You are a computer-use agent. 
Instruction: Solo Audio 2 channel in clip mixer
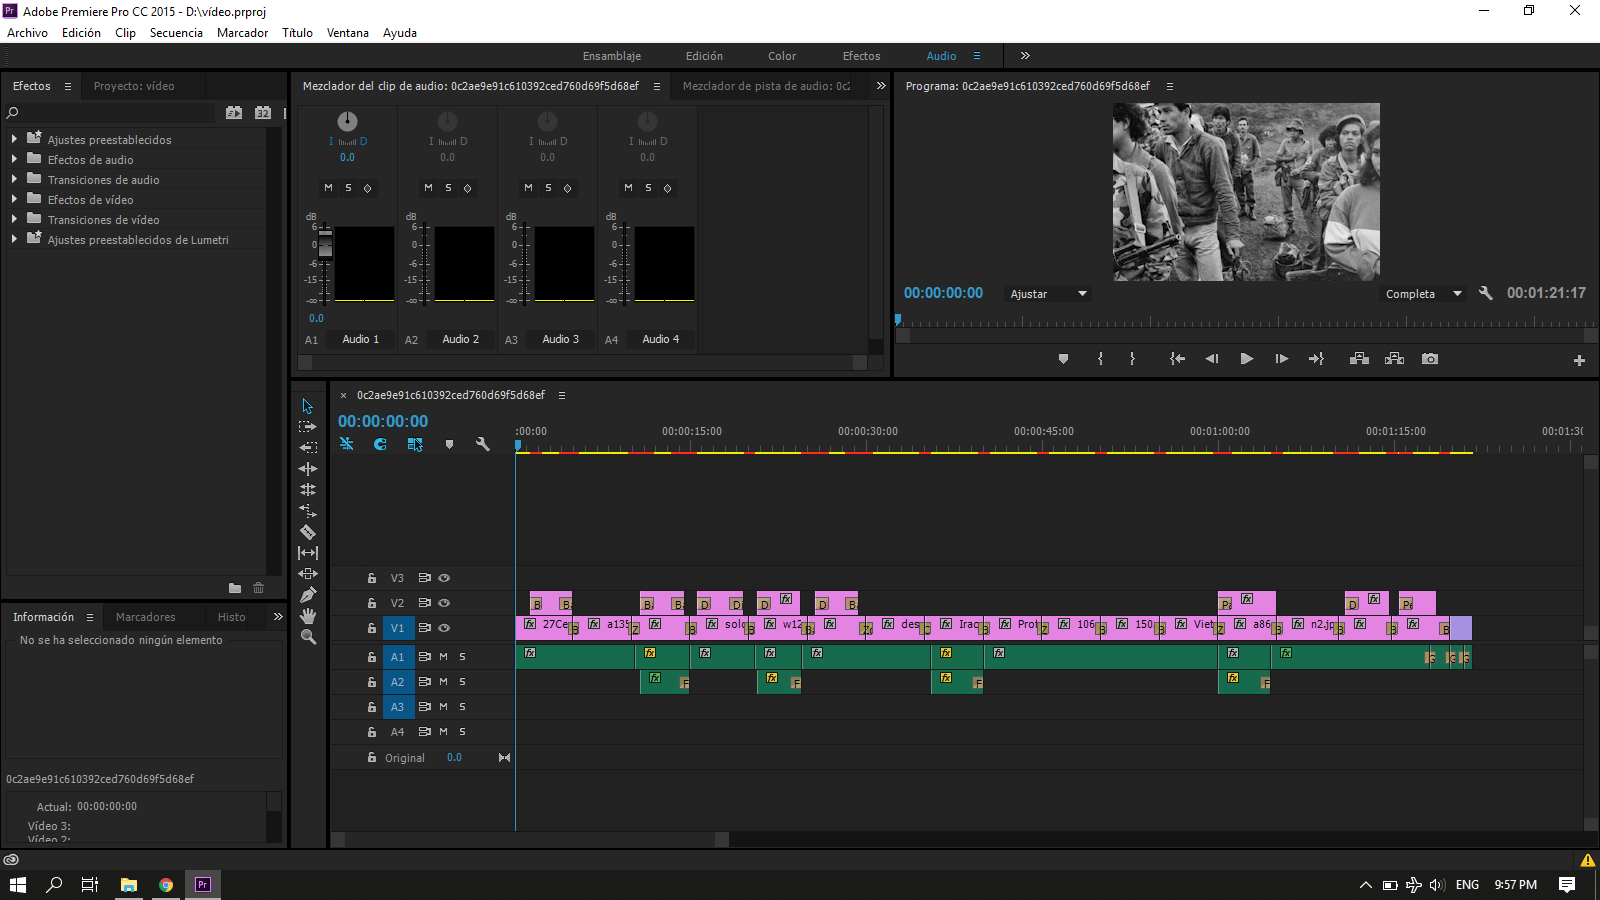[x=448, y=188]
